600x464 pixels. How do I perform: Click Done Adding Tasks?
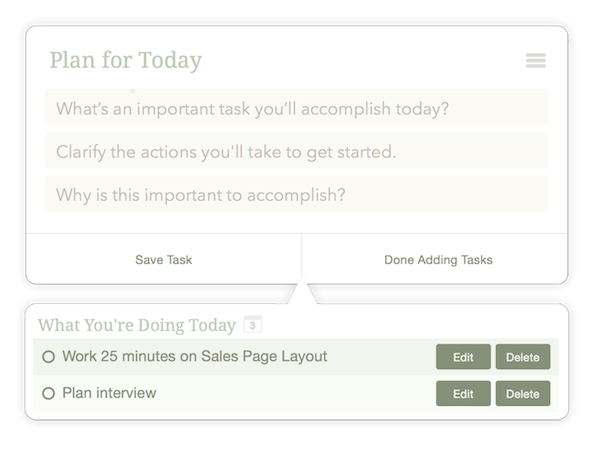(438, 260)
